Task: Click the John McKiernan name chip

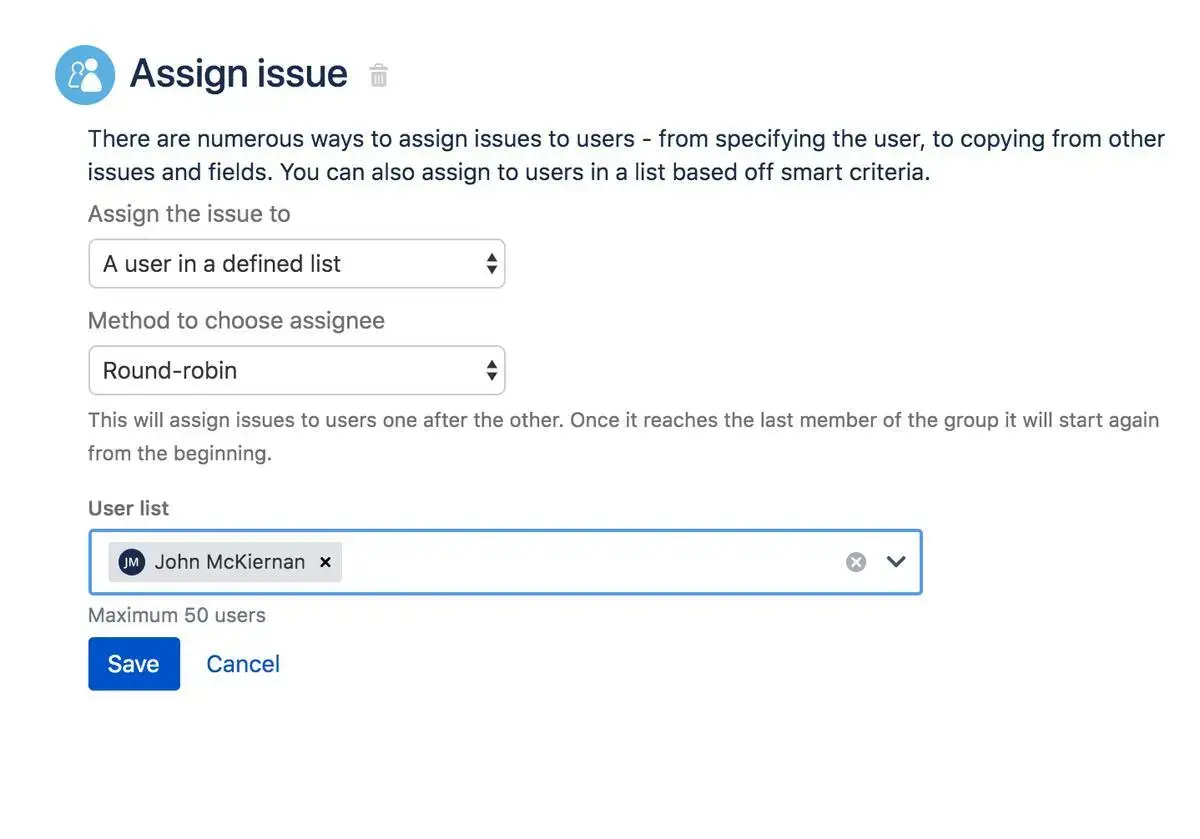Action: point(229,562)
